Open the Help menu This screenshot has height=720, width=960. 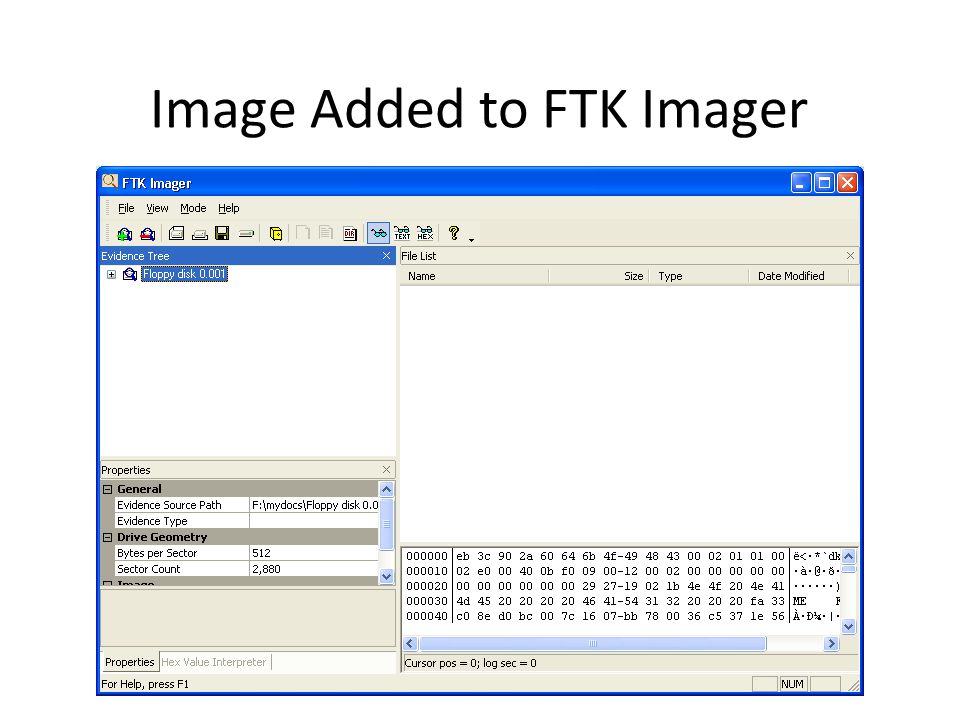click(x=228, y=208)
